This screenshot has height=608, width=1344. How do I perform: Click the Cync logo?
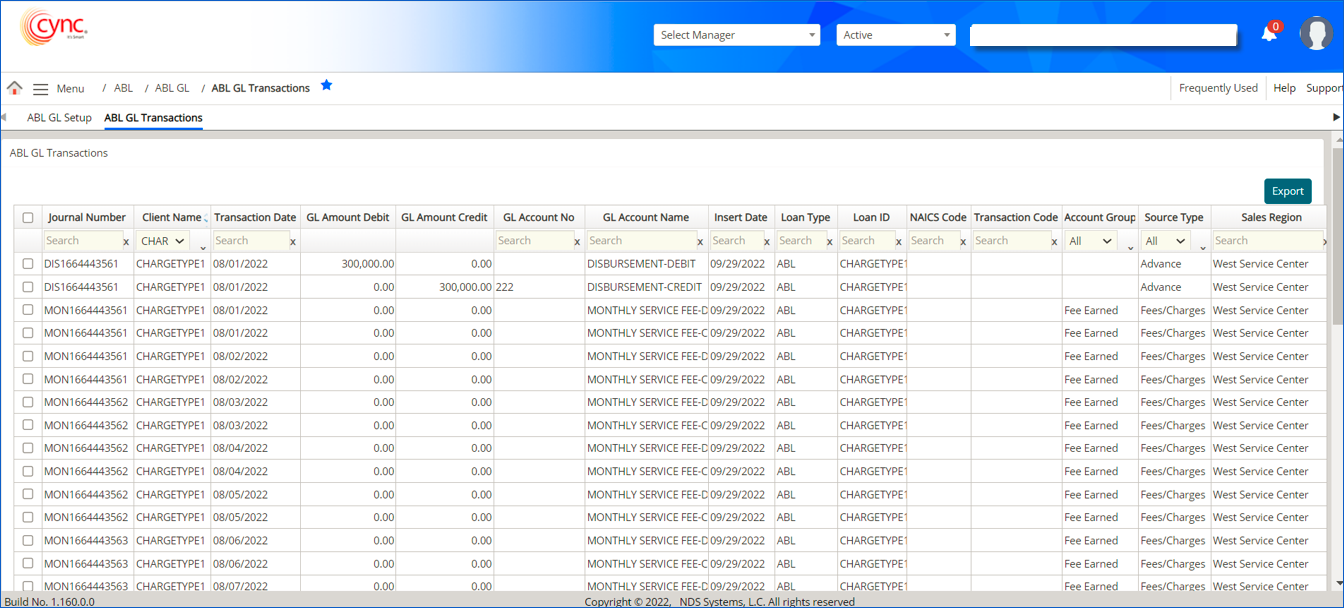click(x=54, y=28)
